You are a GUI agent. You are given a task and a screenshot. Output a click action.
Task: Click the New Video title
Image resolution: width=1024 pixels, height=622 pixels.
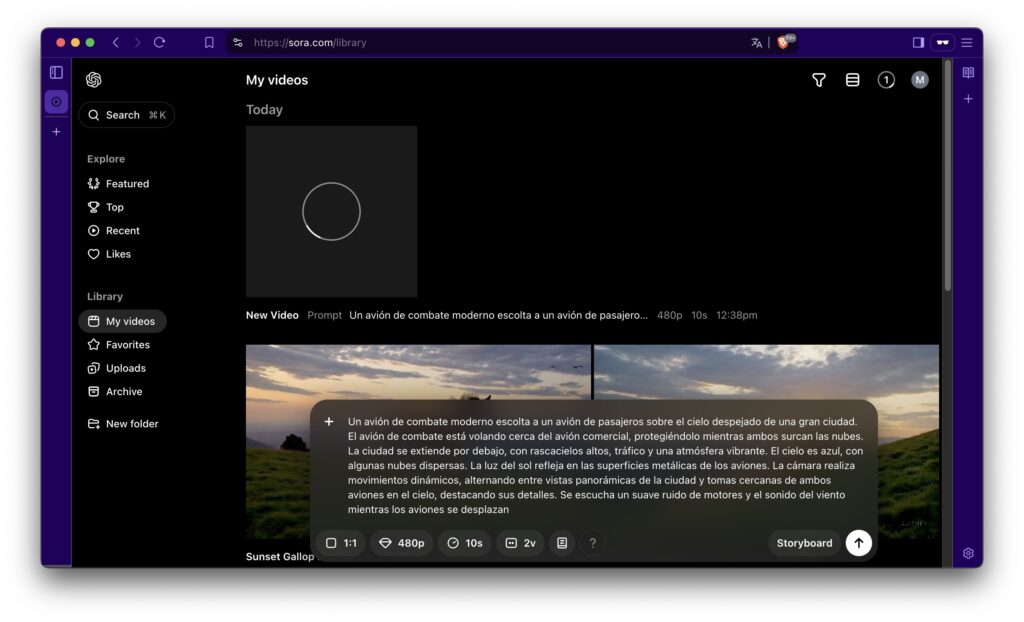click(x=272, y=315)
